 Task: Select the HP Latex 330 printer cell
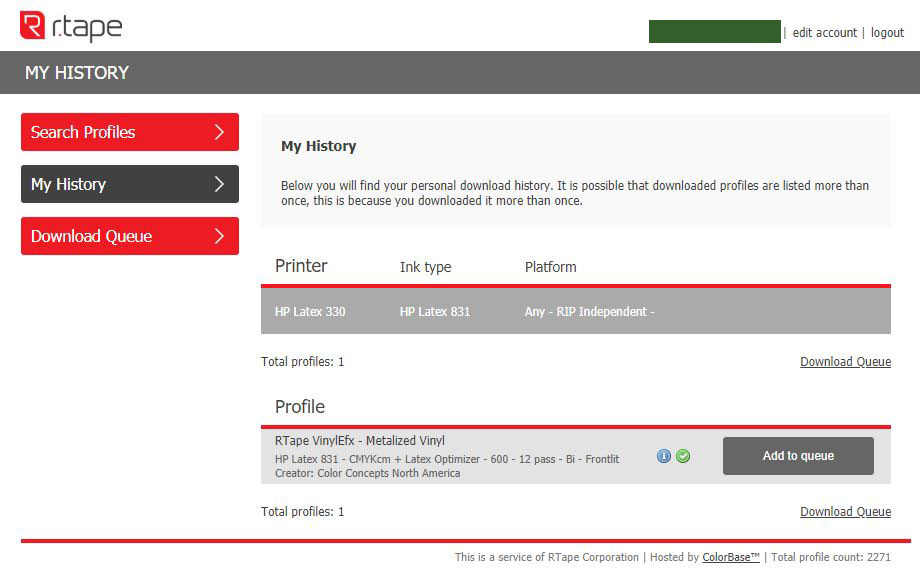[310, 312]
